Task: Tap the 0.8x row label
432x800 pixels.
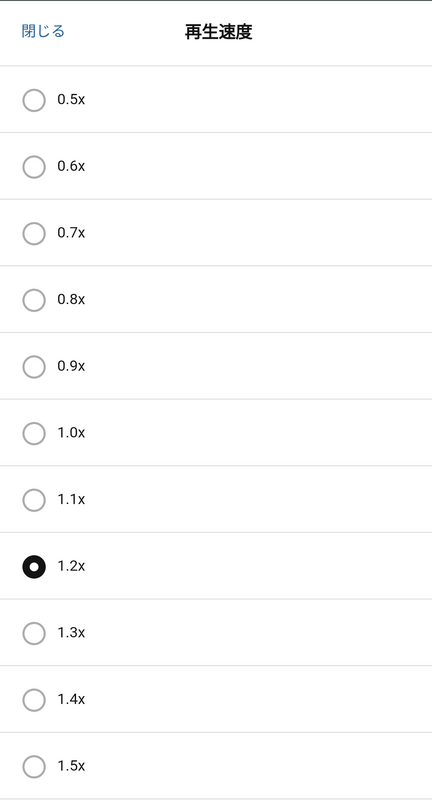Action: 71,299
